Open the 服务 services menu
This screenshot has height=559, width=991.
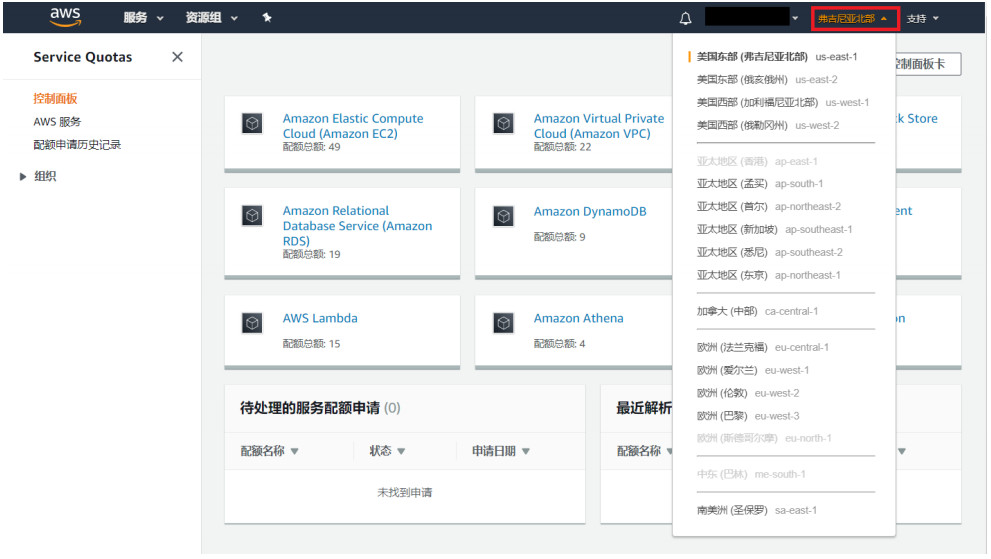tap(143, 18)
